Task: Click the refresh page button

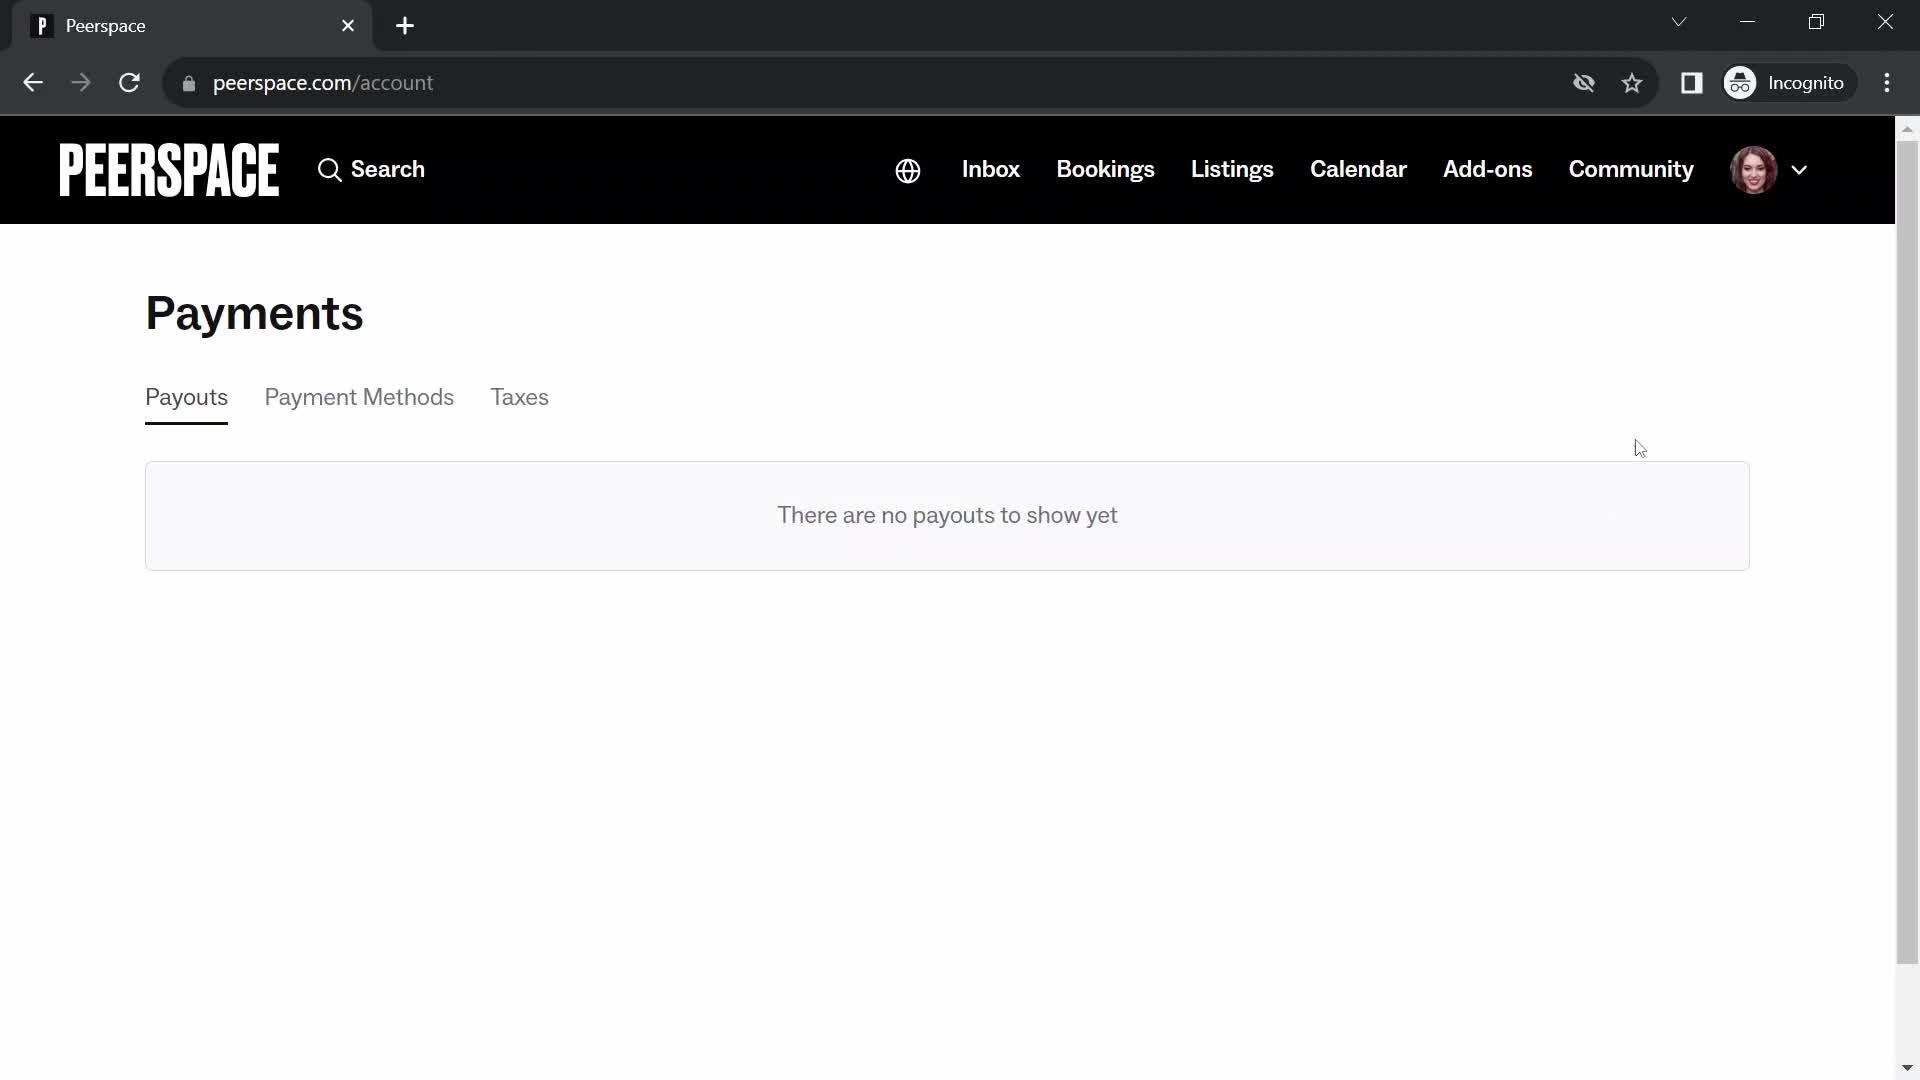Action: [129, 82]
